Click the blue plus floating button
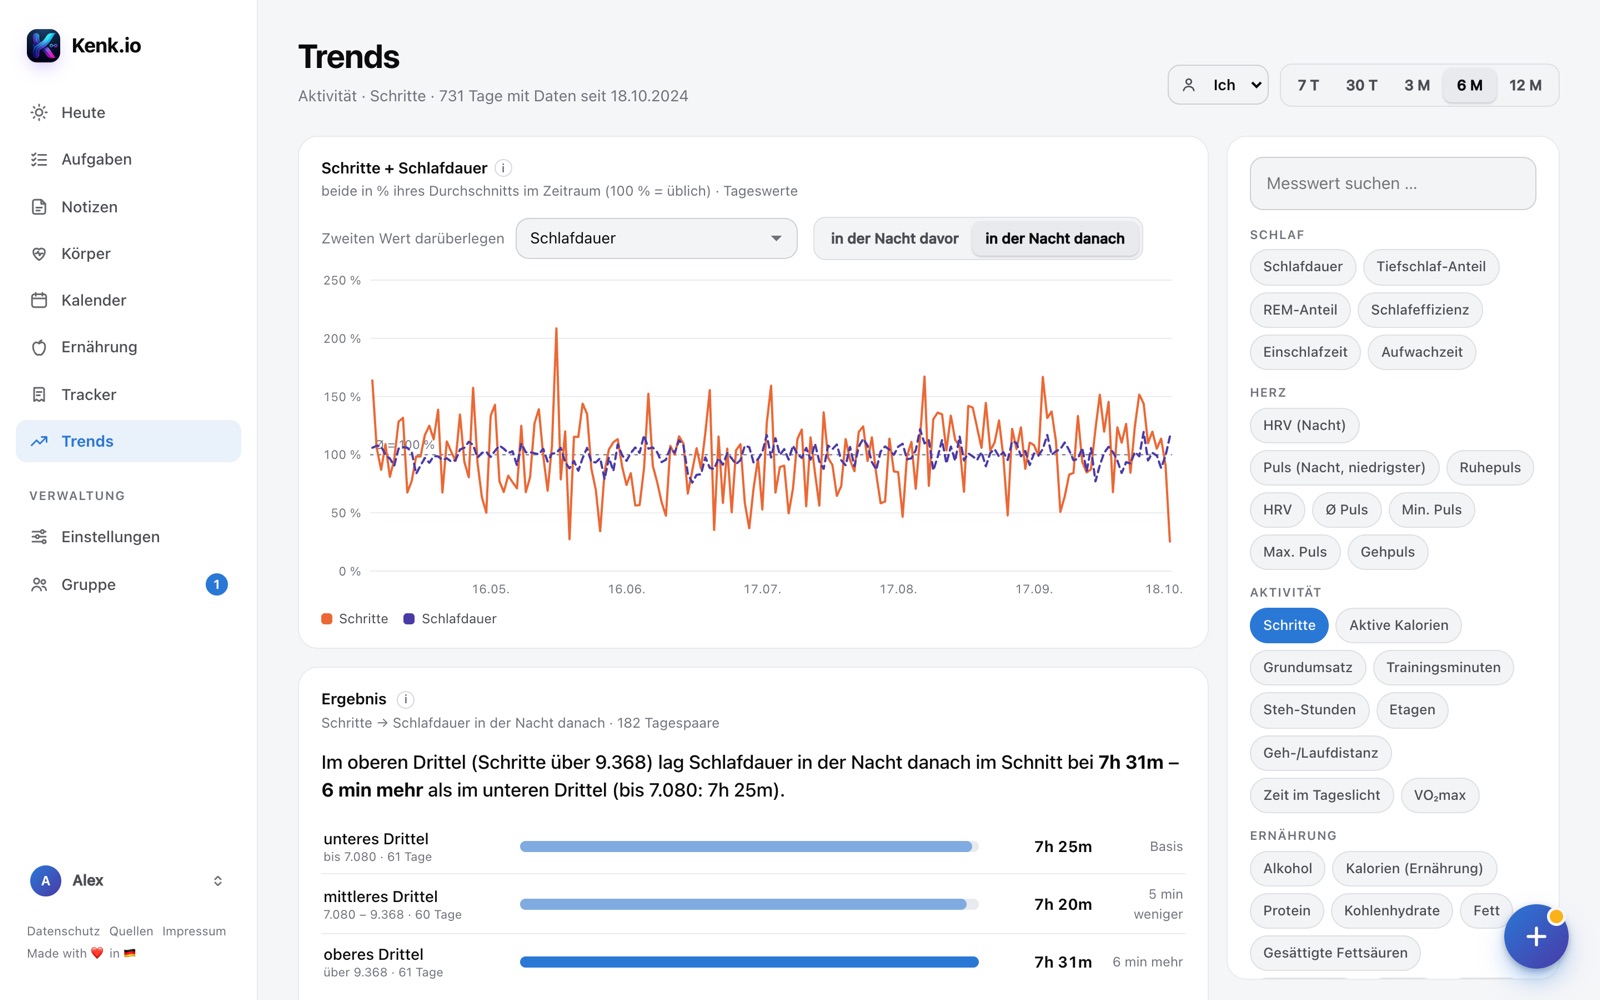The height and width of the screenshot is (1000, 1600). click(1536, 936)
